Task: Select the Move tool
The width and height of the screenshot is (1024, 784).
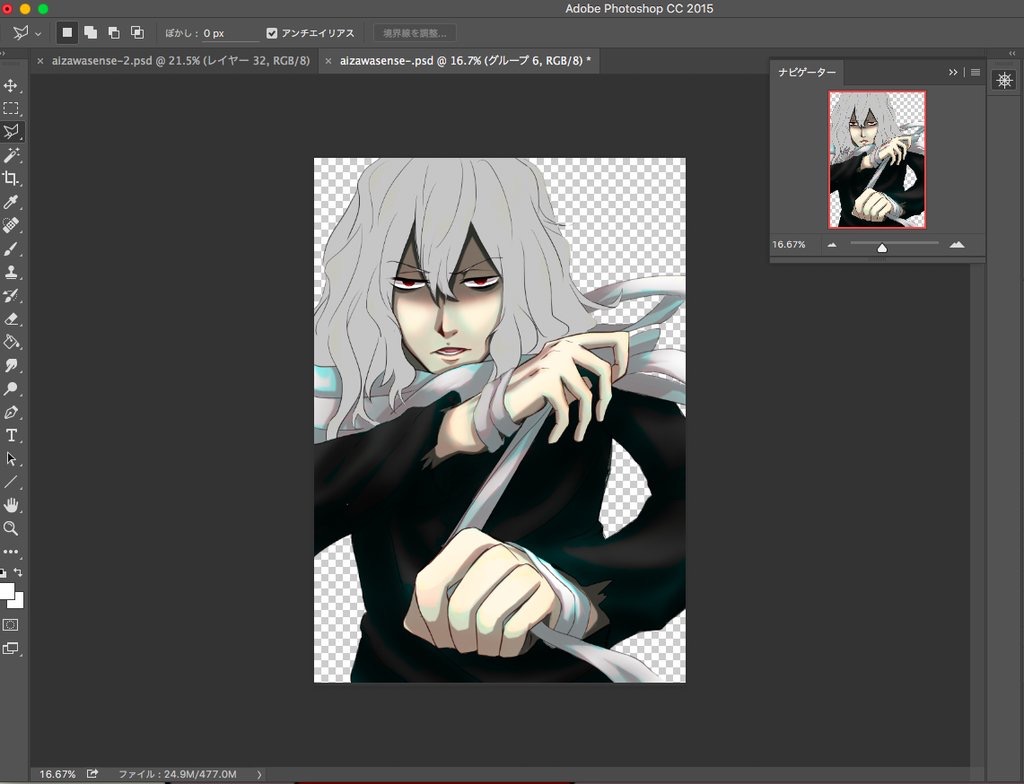Action: coord(11,86)
